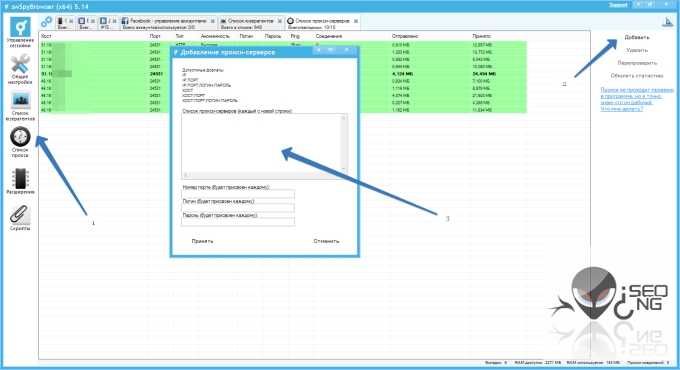680x370 pixels.
Task: Open Общие настройки wrench icon
Action: click(x=20, y=69)
